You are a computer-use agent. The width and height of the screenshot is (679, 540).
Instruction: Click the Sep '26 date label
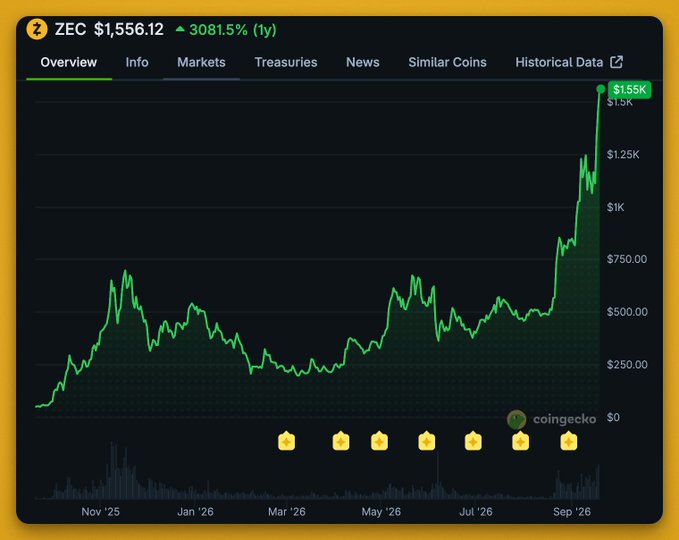tap(572, 512)
